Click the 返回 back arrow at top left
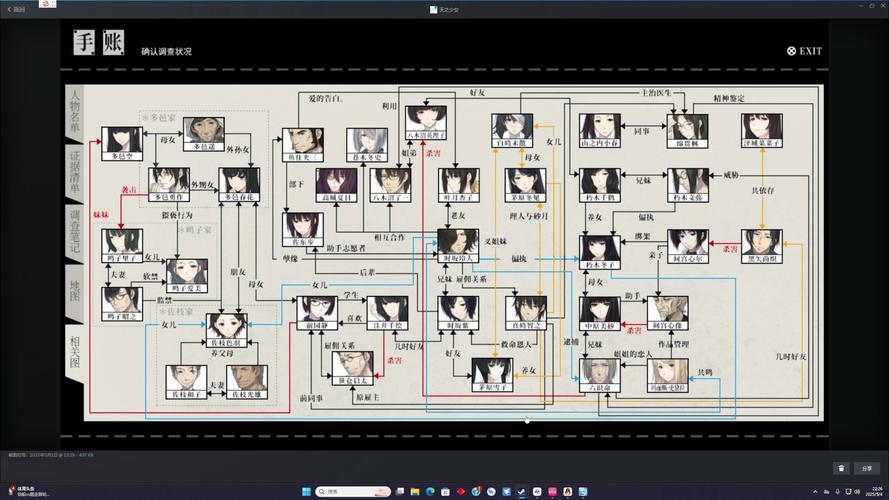The image size is (889, 500). click(x=16, y=9)
